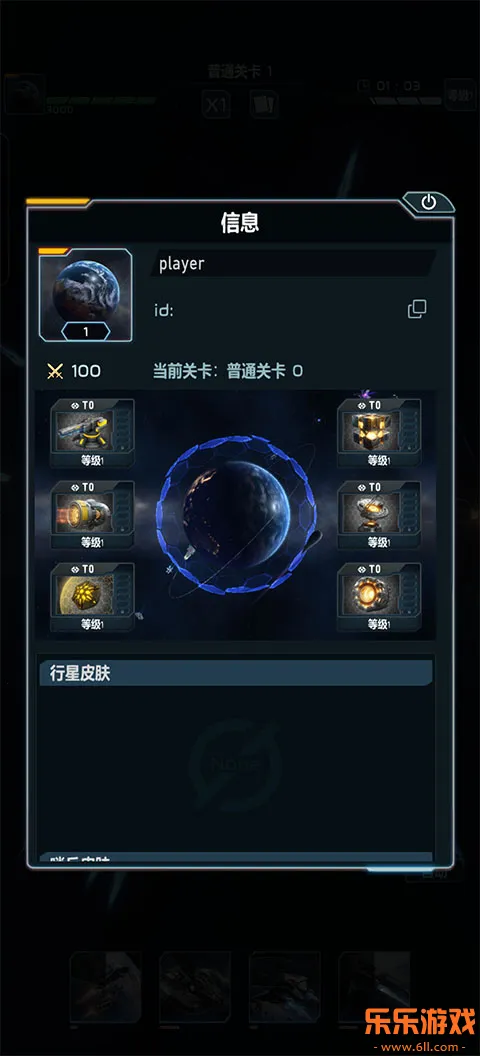480x1056 pixels.
Task: Click the card icon beside X1
Action: (x=265, y=105)
